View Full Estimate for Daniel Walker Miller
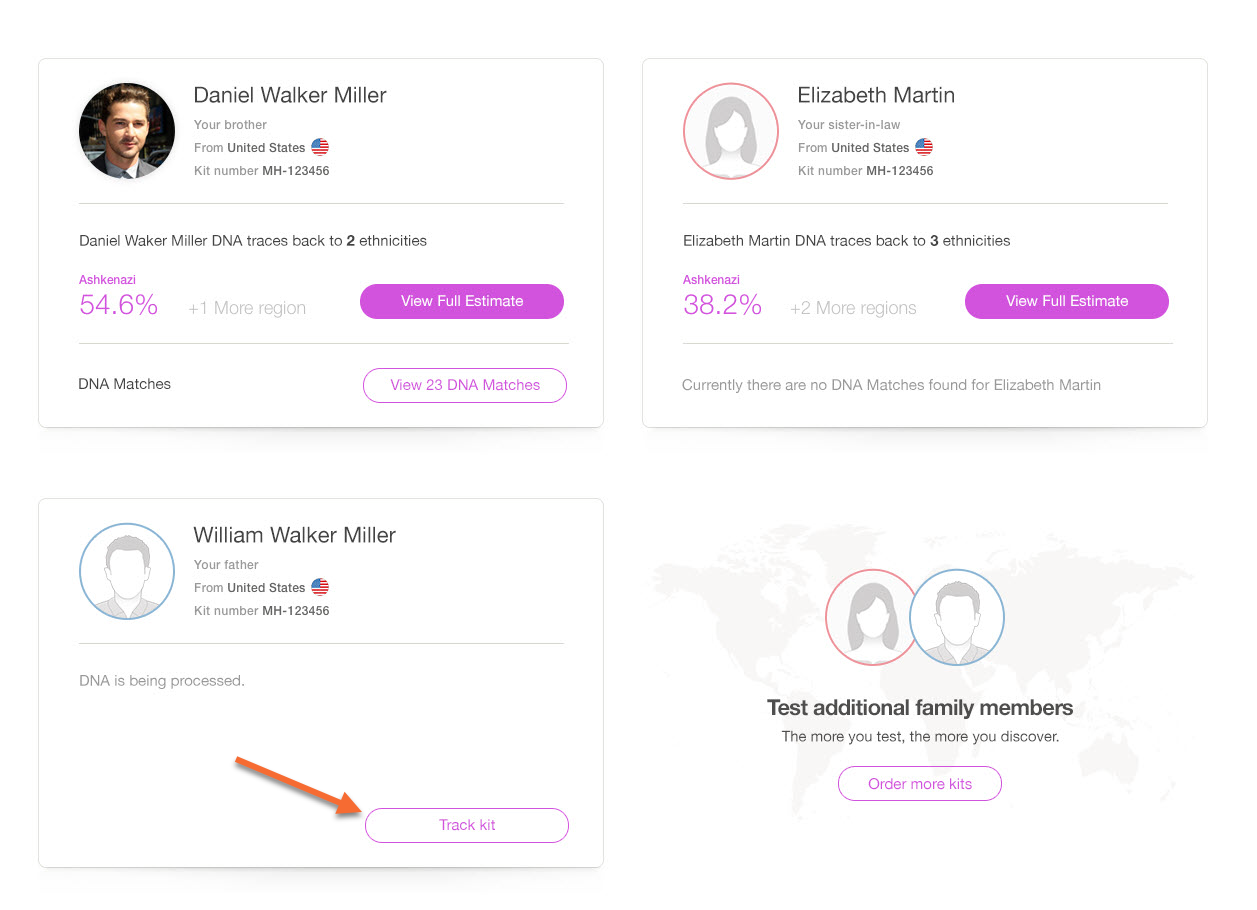 (x=462, y=301)
